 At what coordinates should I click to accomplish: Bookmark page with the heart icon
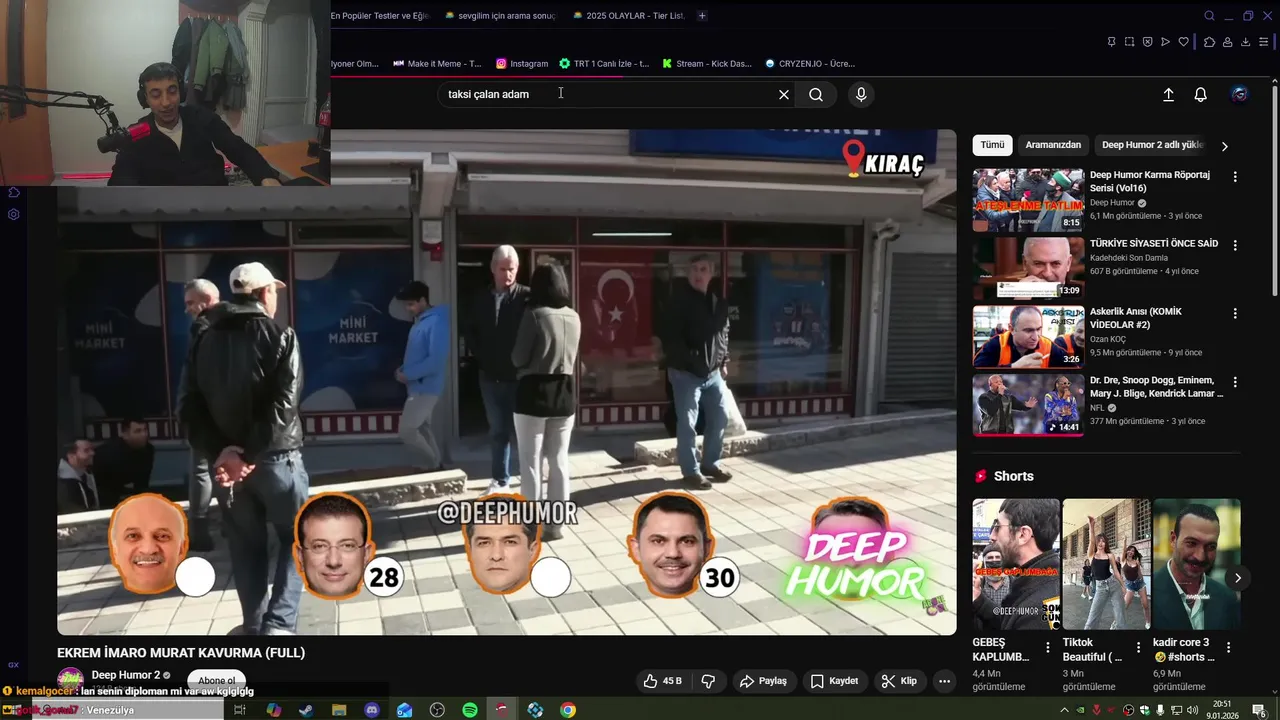coord(1183,42)
